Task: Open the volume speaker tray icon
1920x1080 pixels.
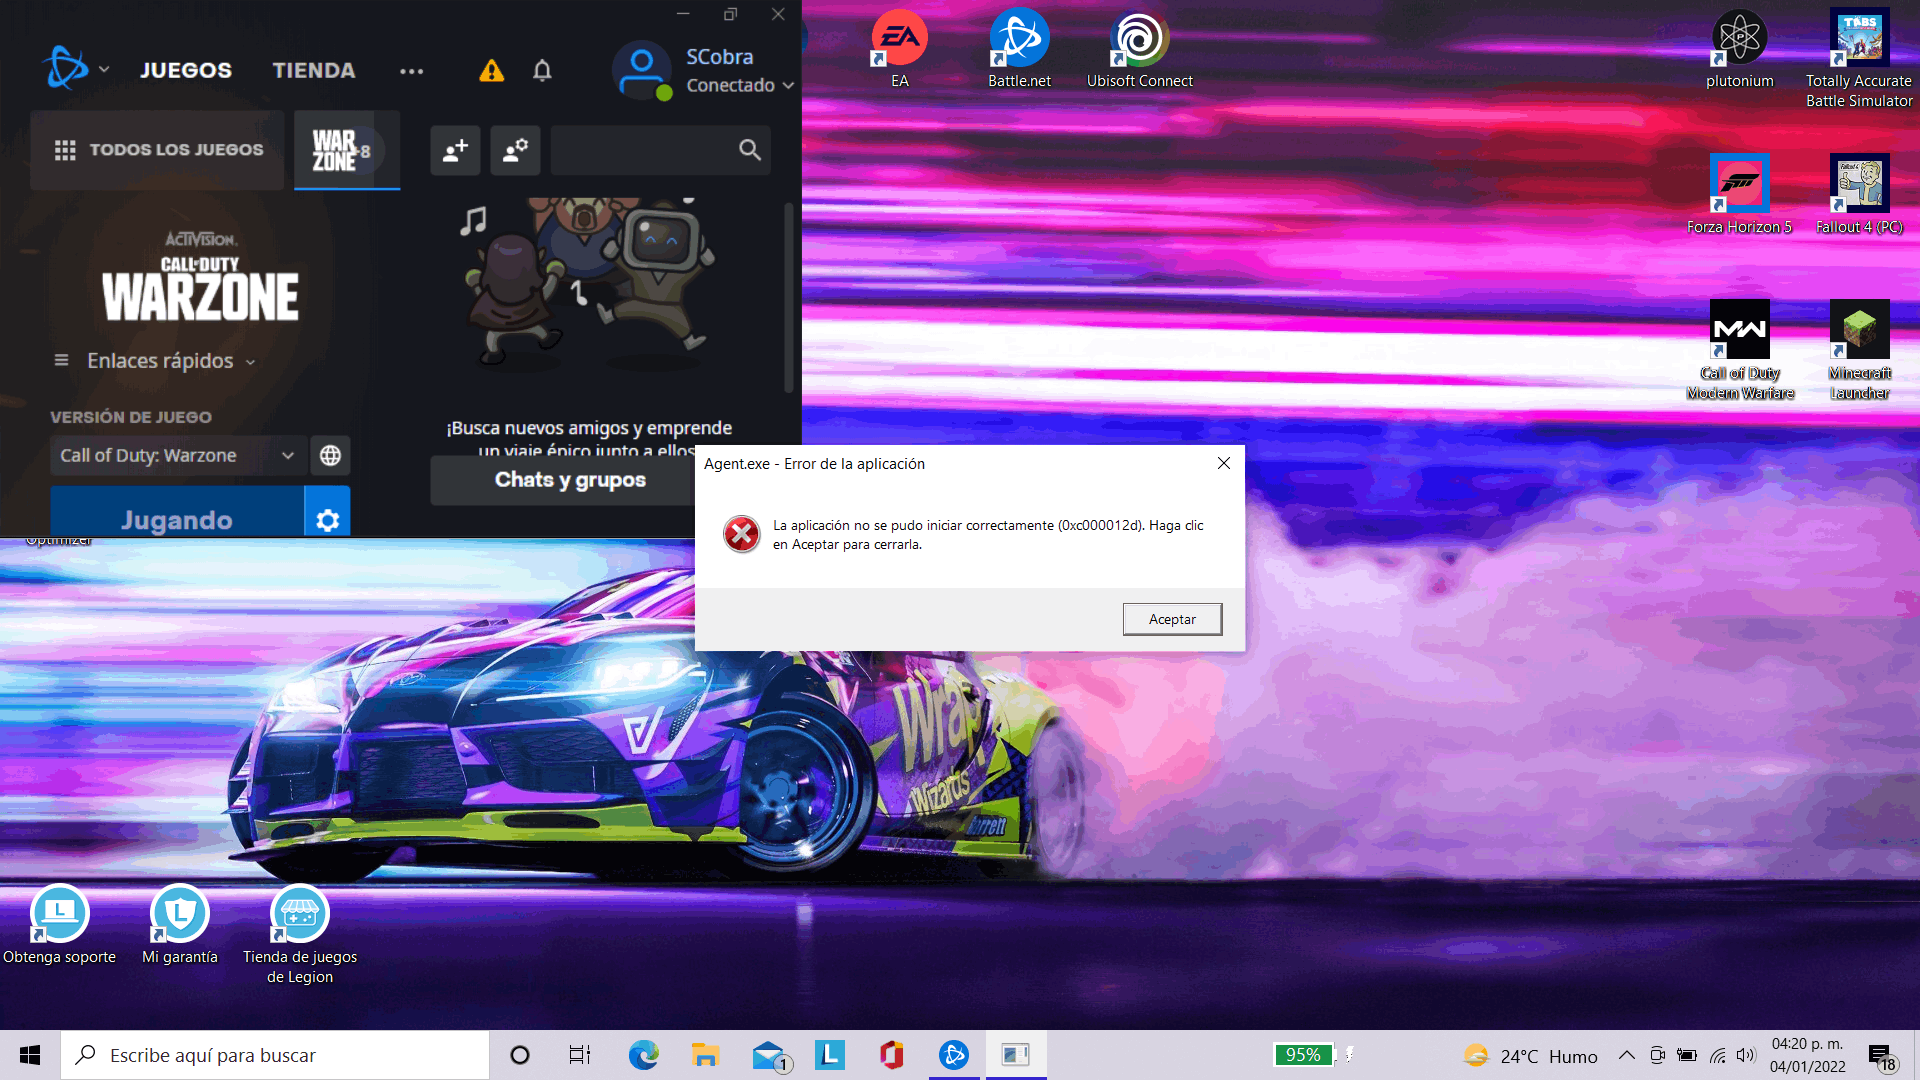Action: (x=1746, y=1055)
